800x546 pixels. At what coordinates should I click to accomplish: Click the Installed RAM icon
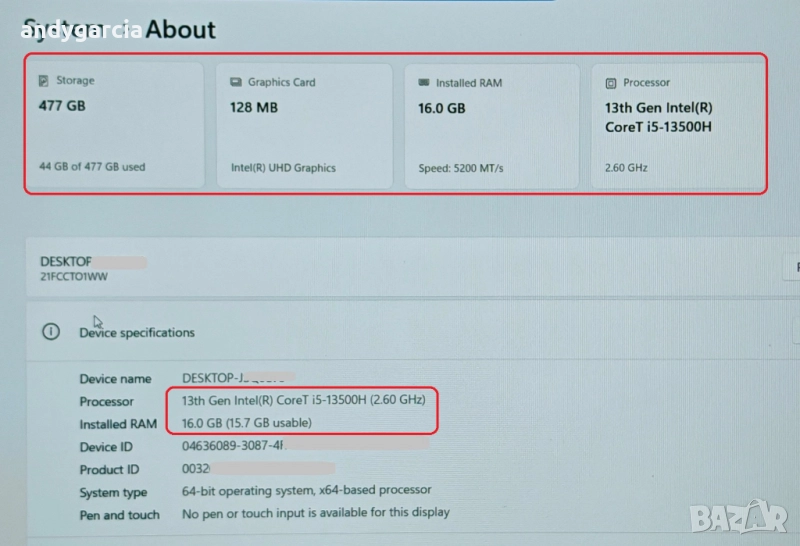[424, 83]
